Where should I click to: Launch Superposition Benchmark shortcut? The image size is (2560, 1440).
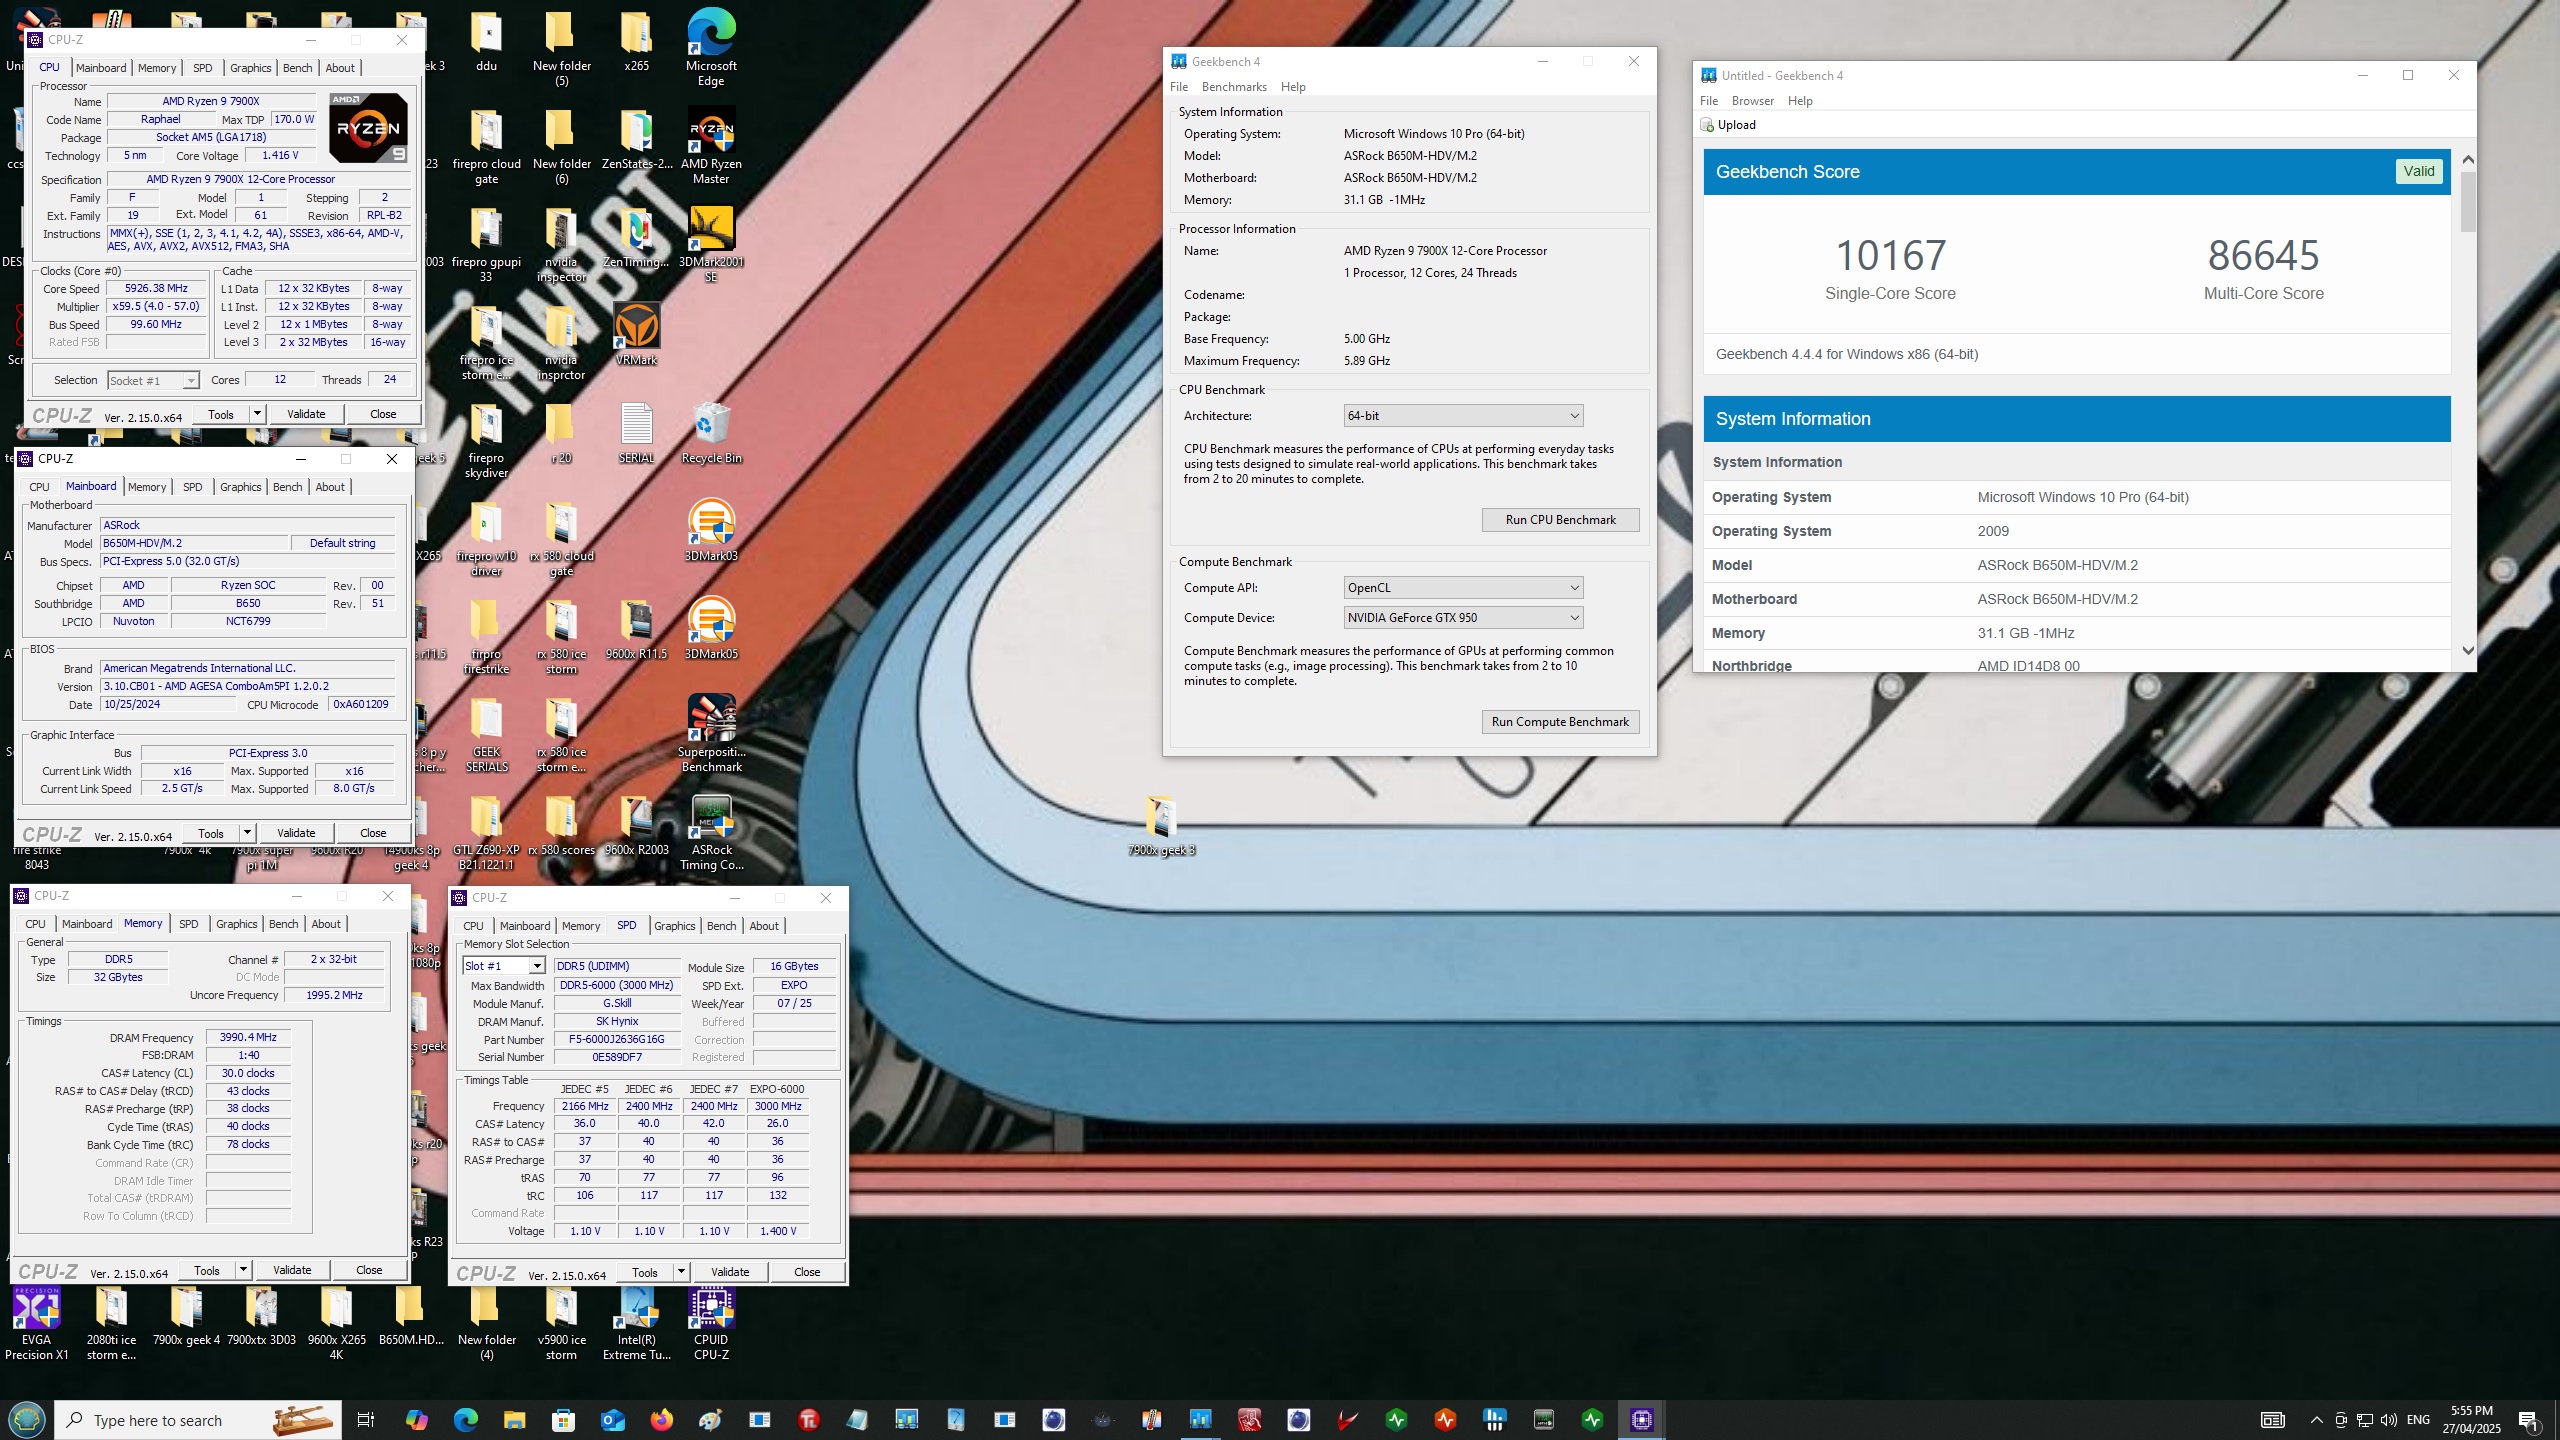pyautogui.click(x=711, y=734)
